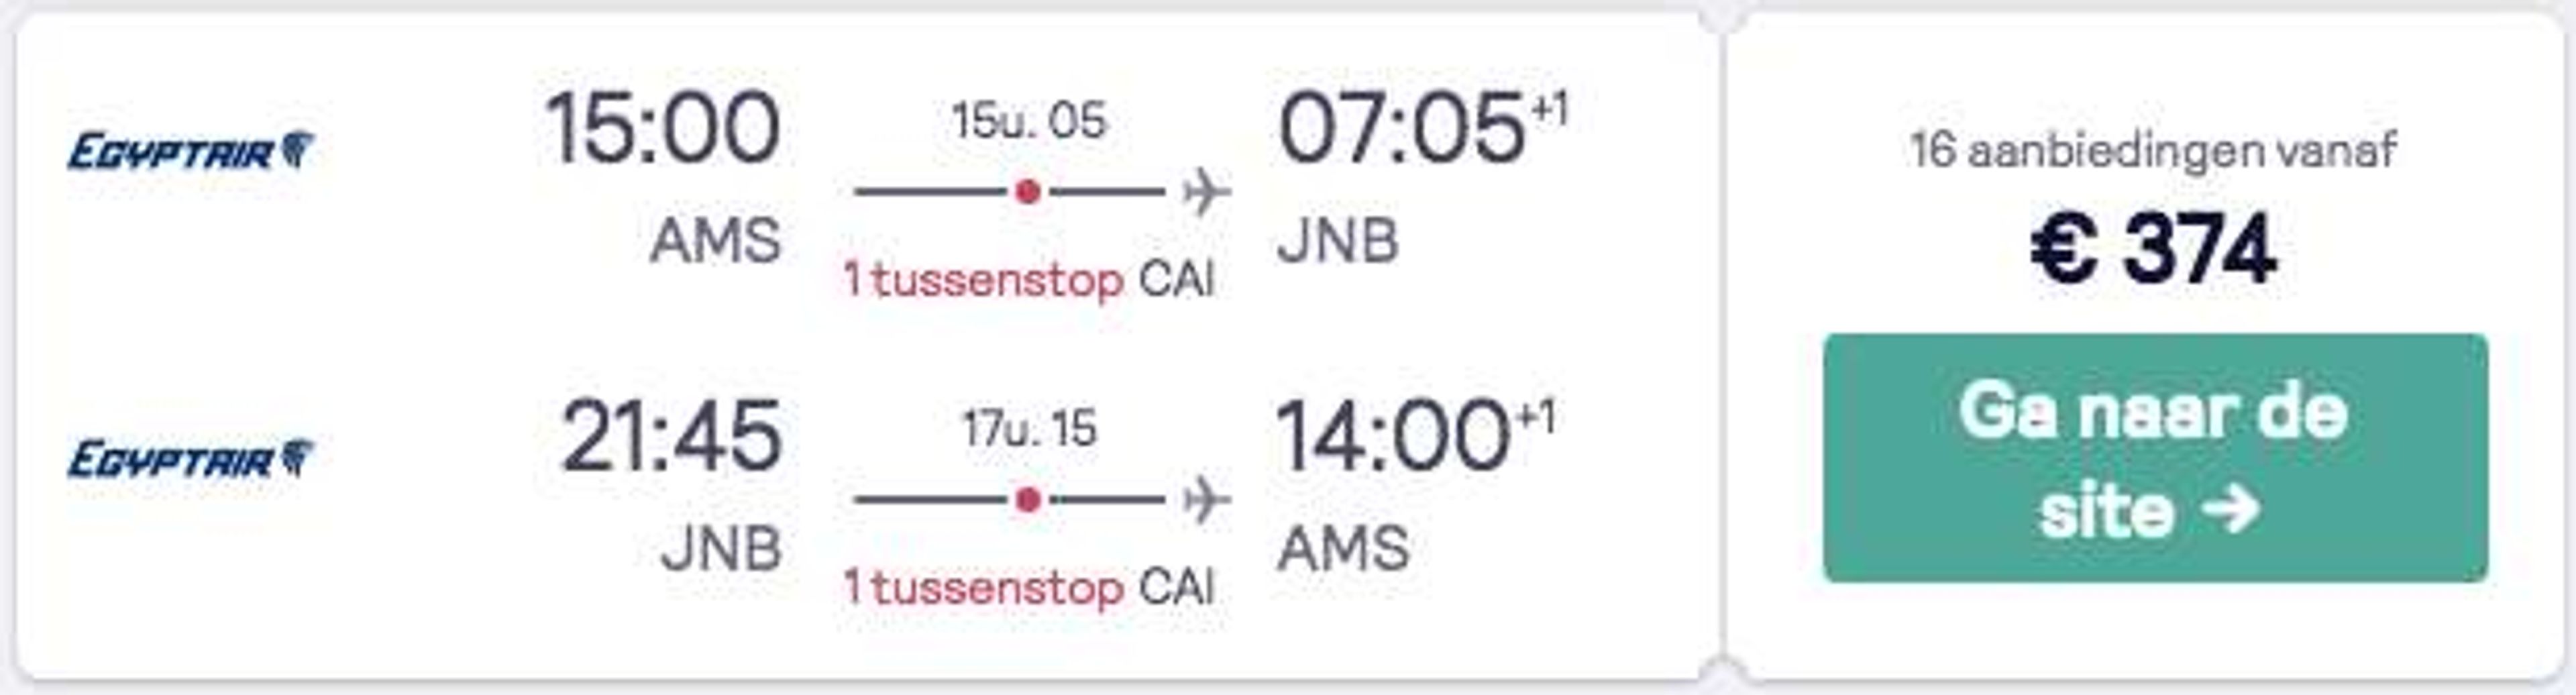
Task: Click '16 aanbiedingen vanaf' text
Action: click(x=2153, y=151)
